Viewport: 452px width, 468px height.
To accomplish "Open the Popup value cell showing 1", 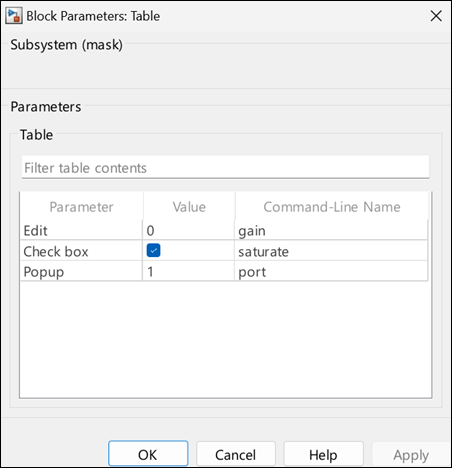I will 189,272.
